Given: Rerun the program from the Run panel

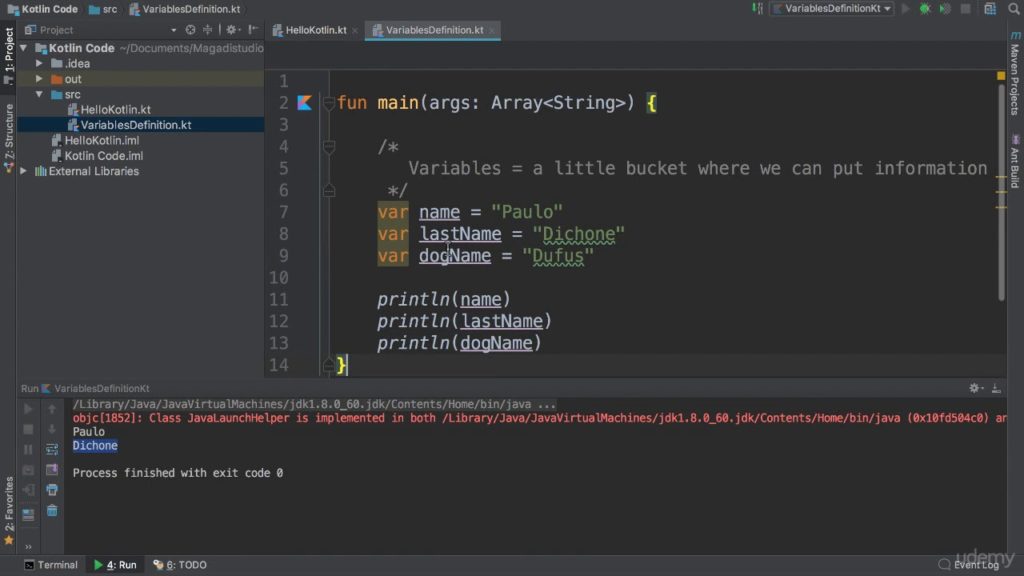Looking at the screenshot, I should coord(28,409).
